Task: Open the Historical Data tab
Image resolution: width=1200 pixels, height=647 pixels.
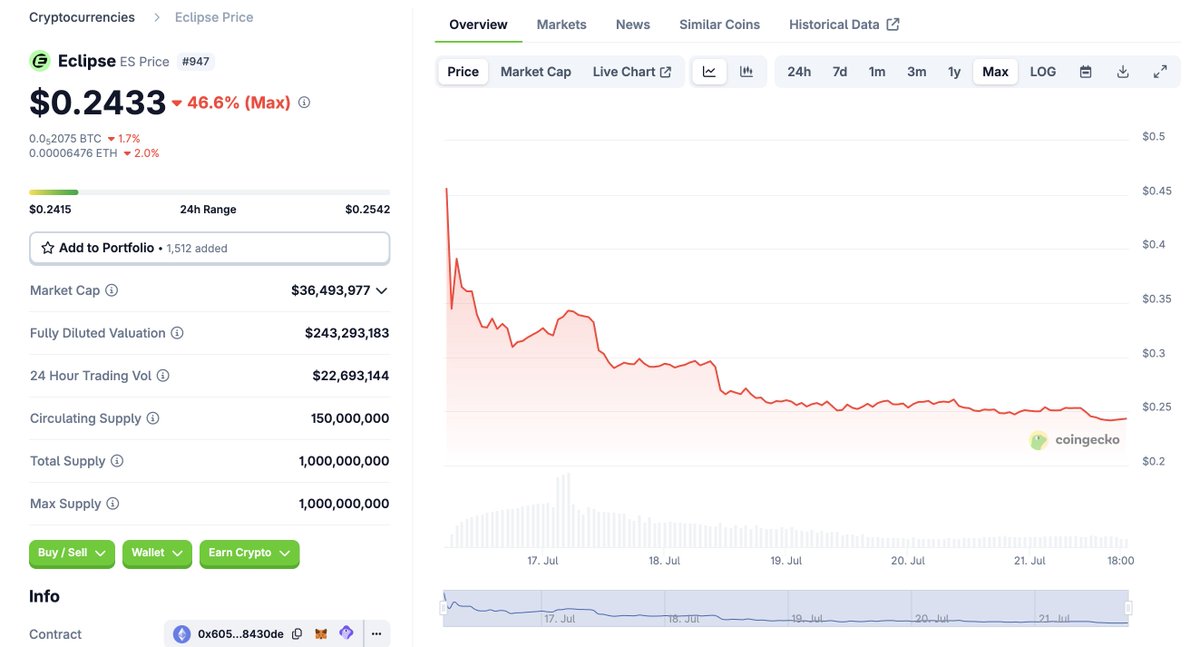Action: (x=844, y=24)
